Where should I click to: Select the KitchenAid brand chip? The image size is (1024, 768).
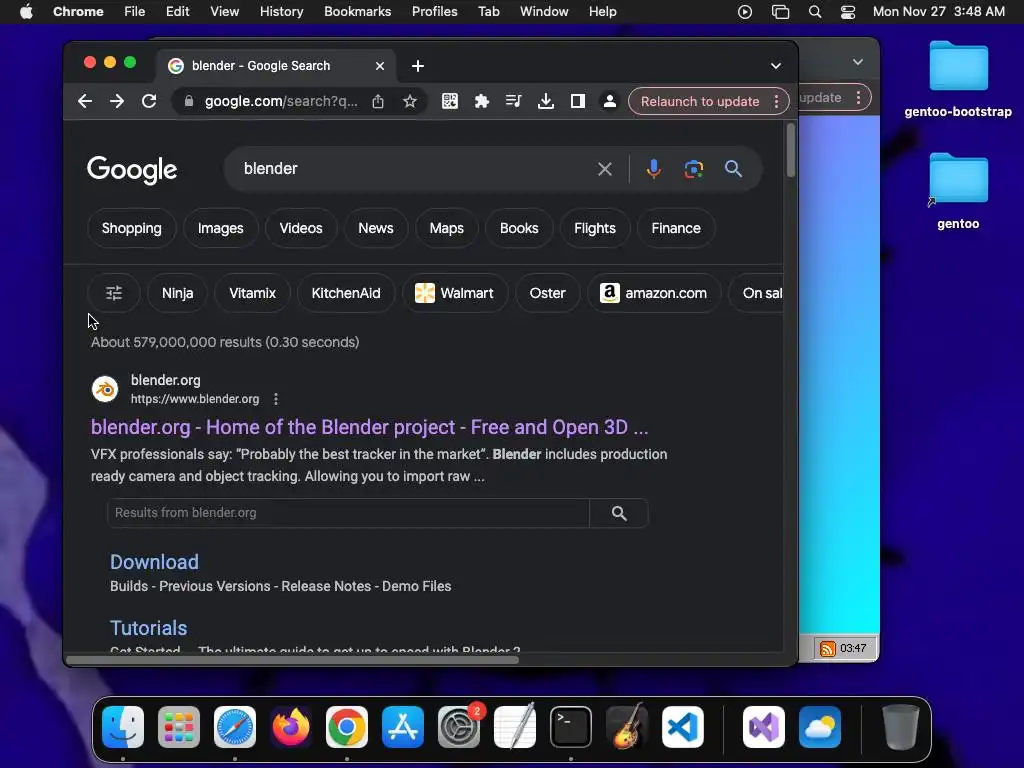[x=346, y=293]
